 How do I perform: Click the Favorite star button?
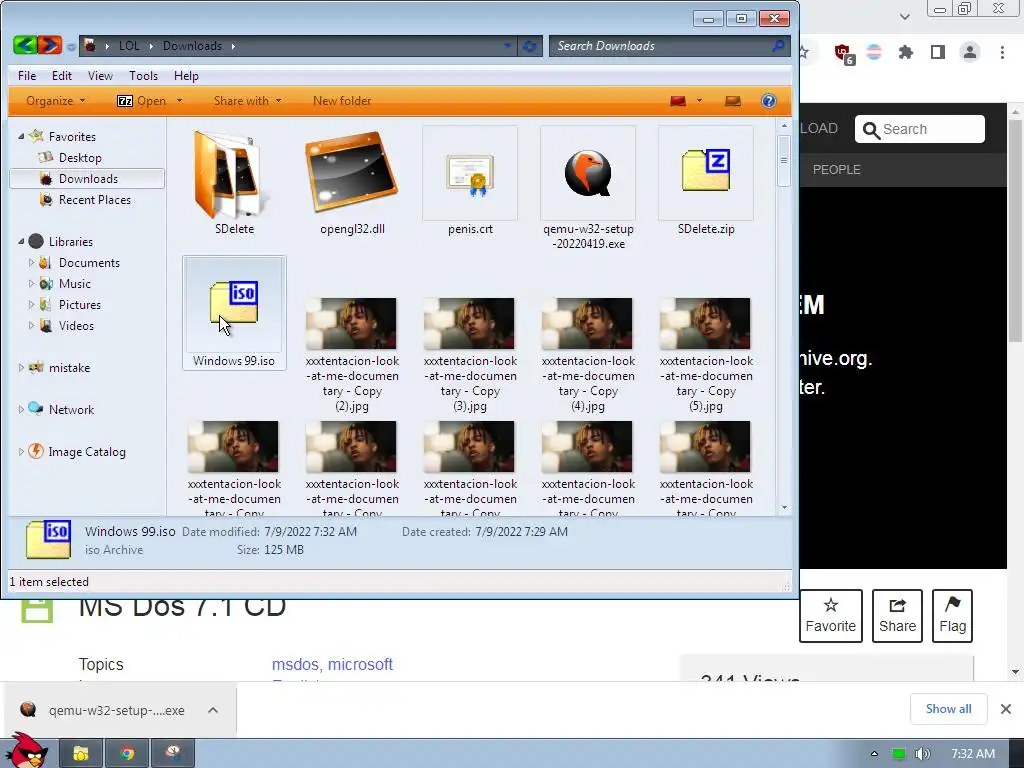831,616
